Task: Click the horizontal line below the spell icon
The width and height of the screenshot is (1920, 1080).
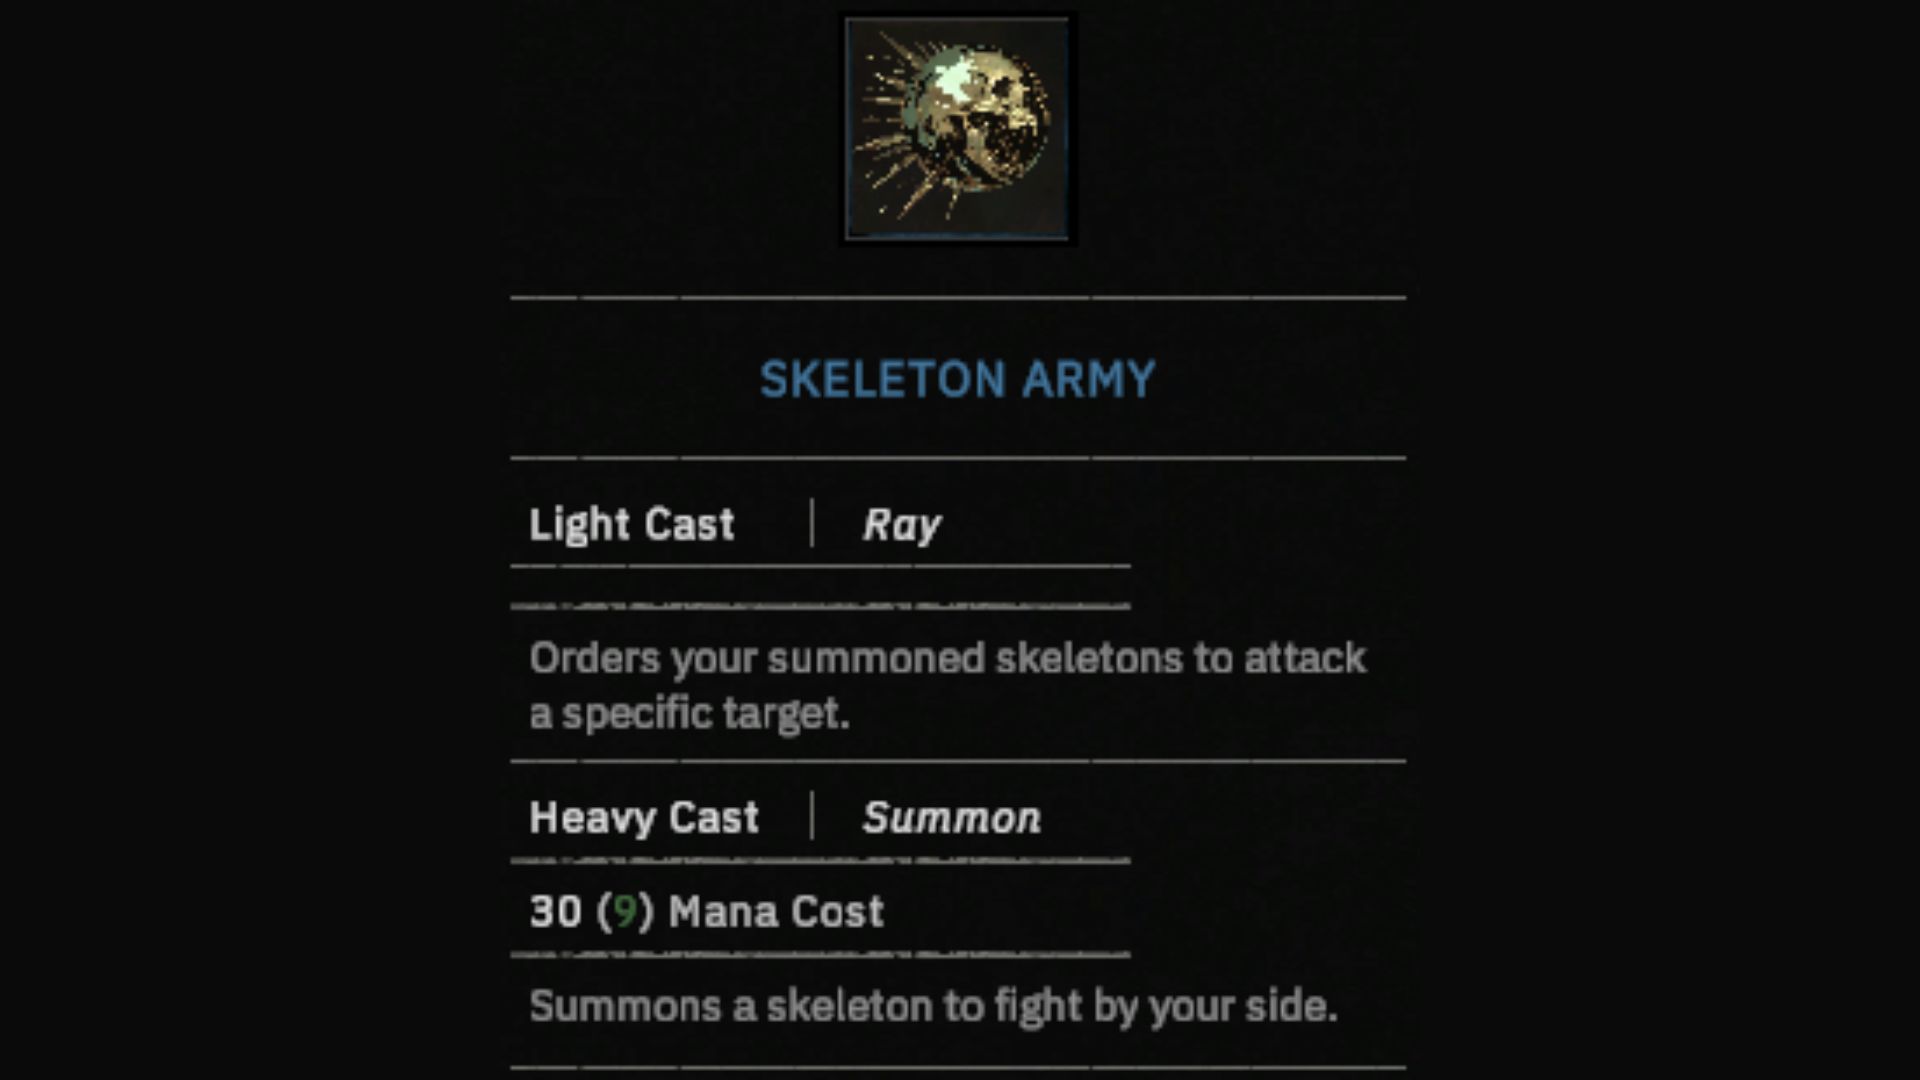Action: [x=958, y=298]
